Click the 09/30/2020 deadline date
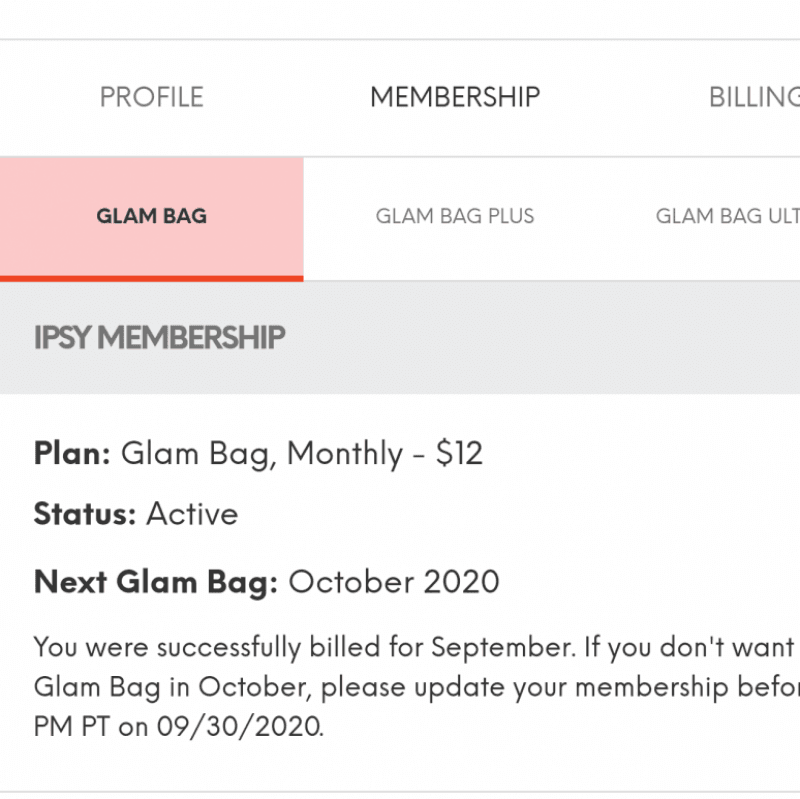This screenshot has width=800, height=799. [x=240, y=726]
